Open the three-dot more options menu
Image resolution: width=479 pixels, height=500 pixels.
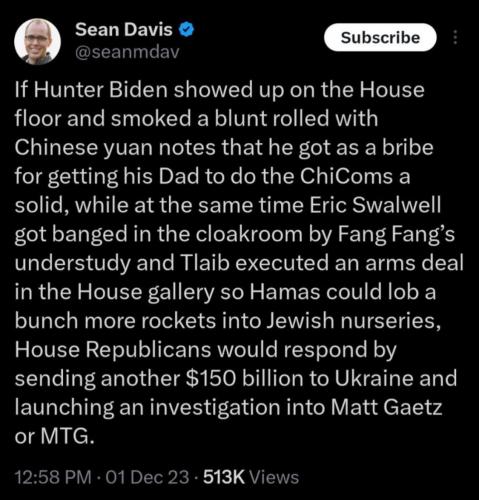(x=456, y=37)
